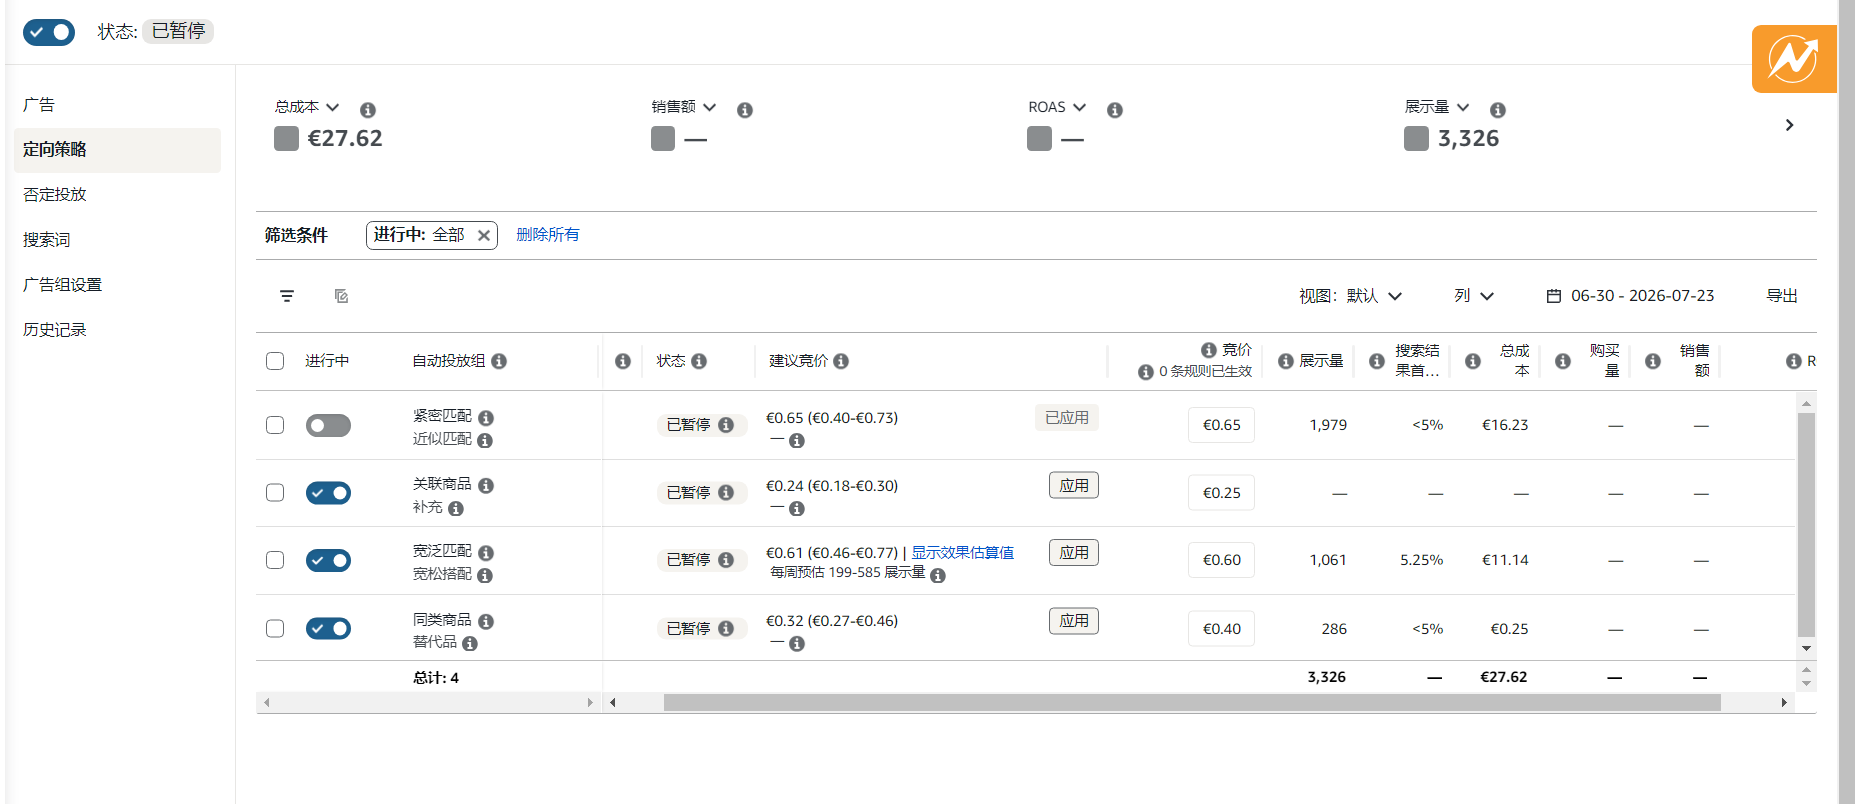The image size is (1855, 804).
Task: Turn off the 同类商品 toggle switch
Action: [x=328, y=628]
